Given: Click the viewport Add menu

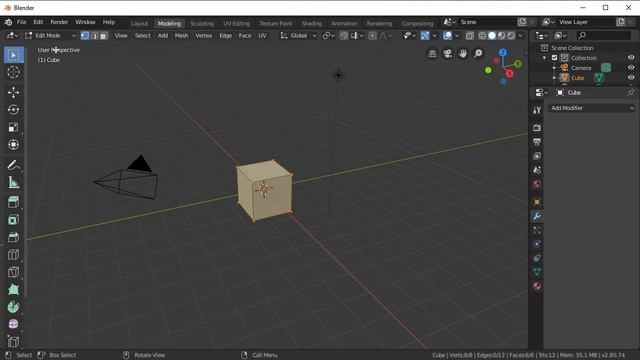Looking at the screenshot, I should click(162, 36).
